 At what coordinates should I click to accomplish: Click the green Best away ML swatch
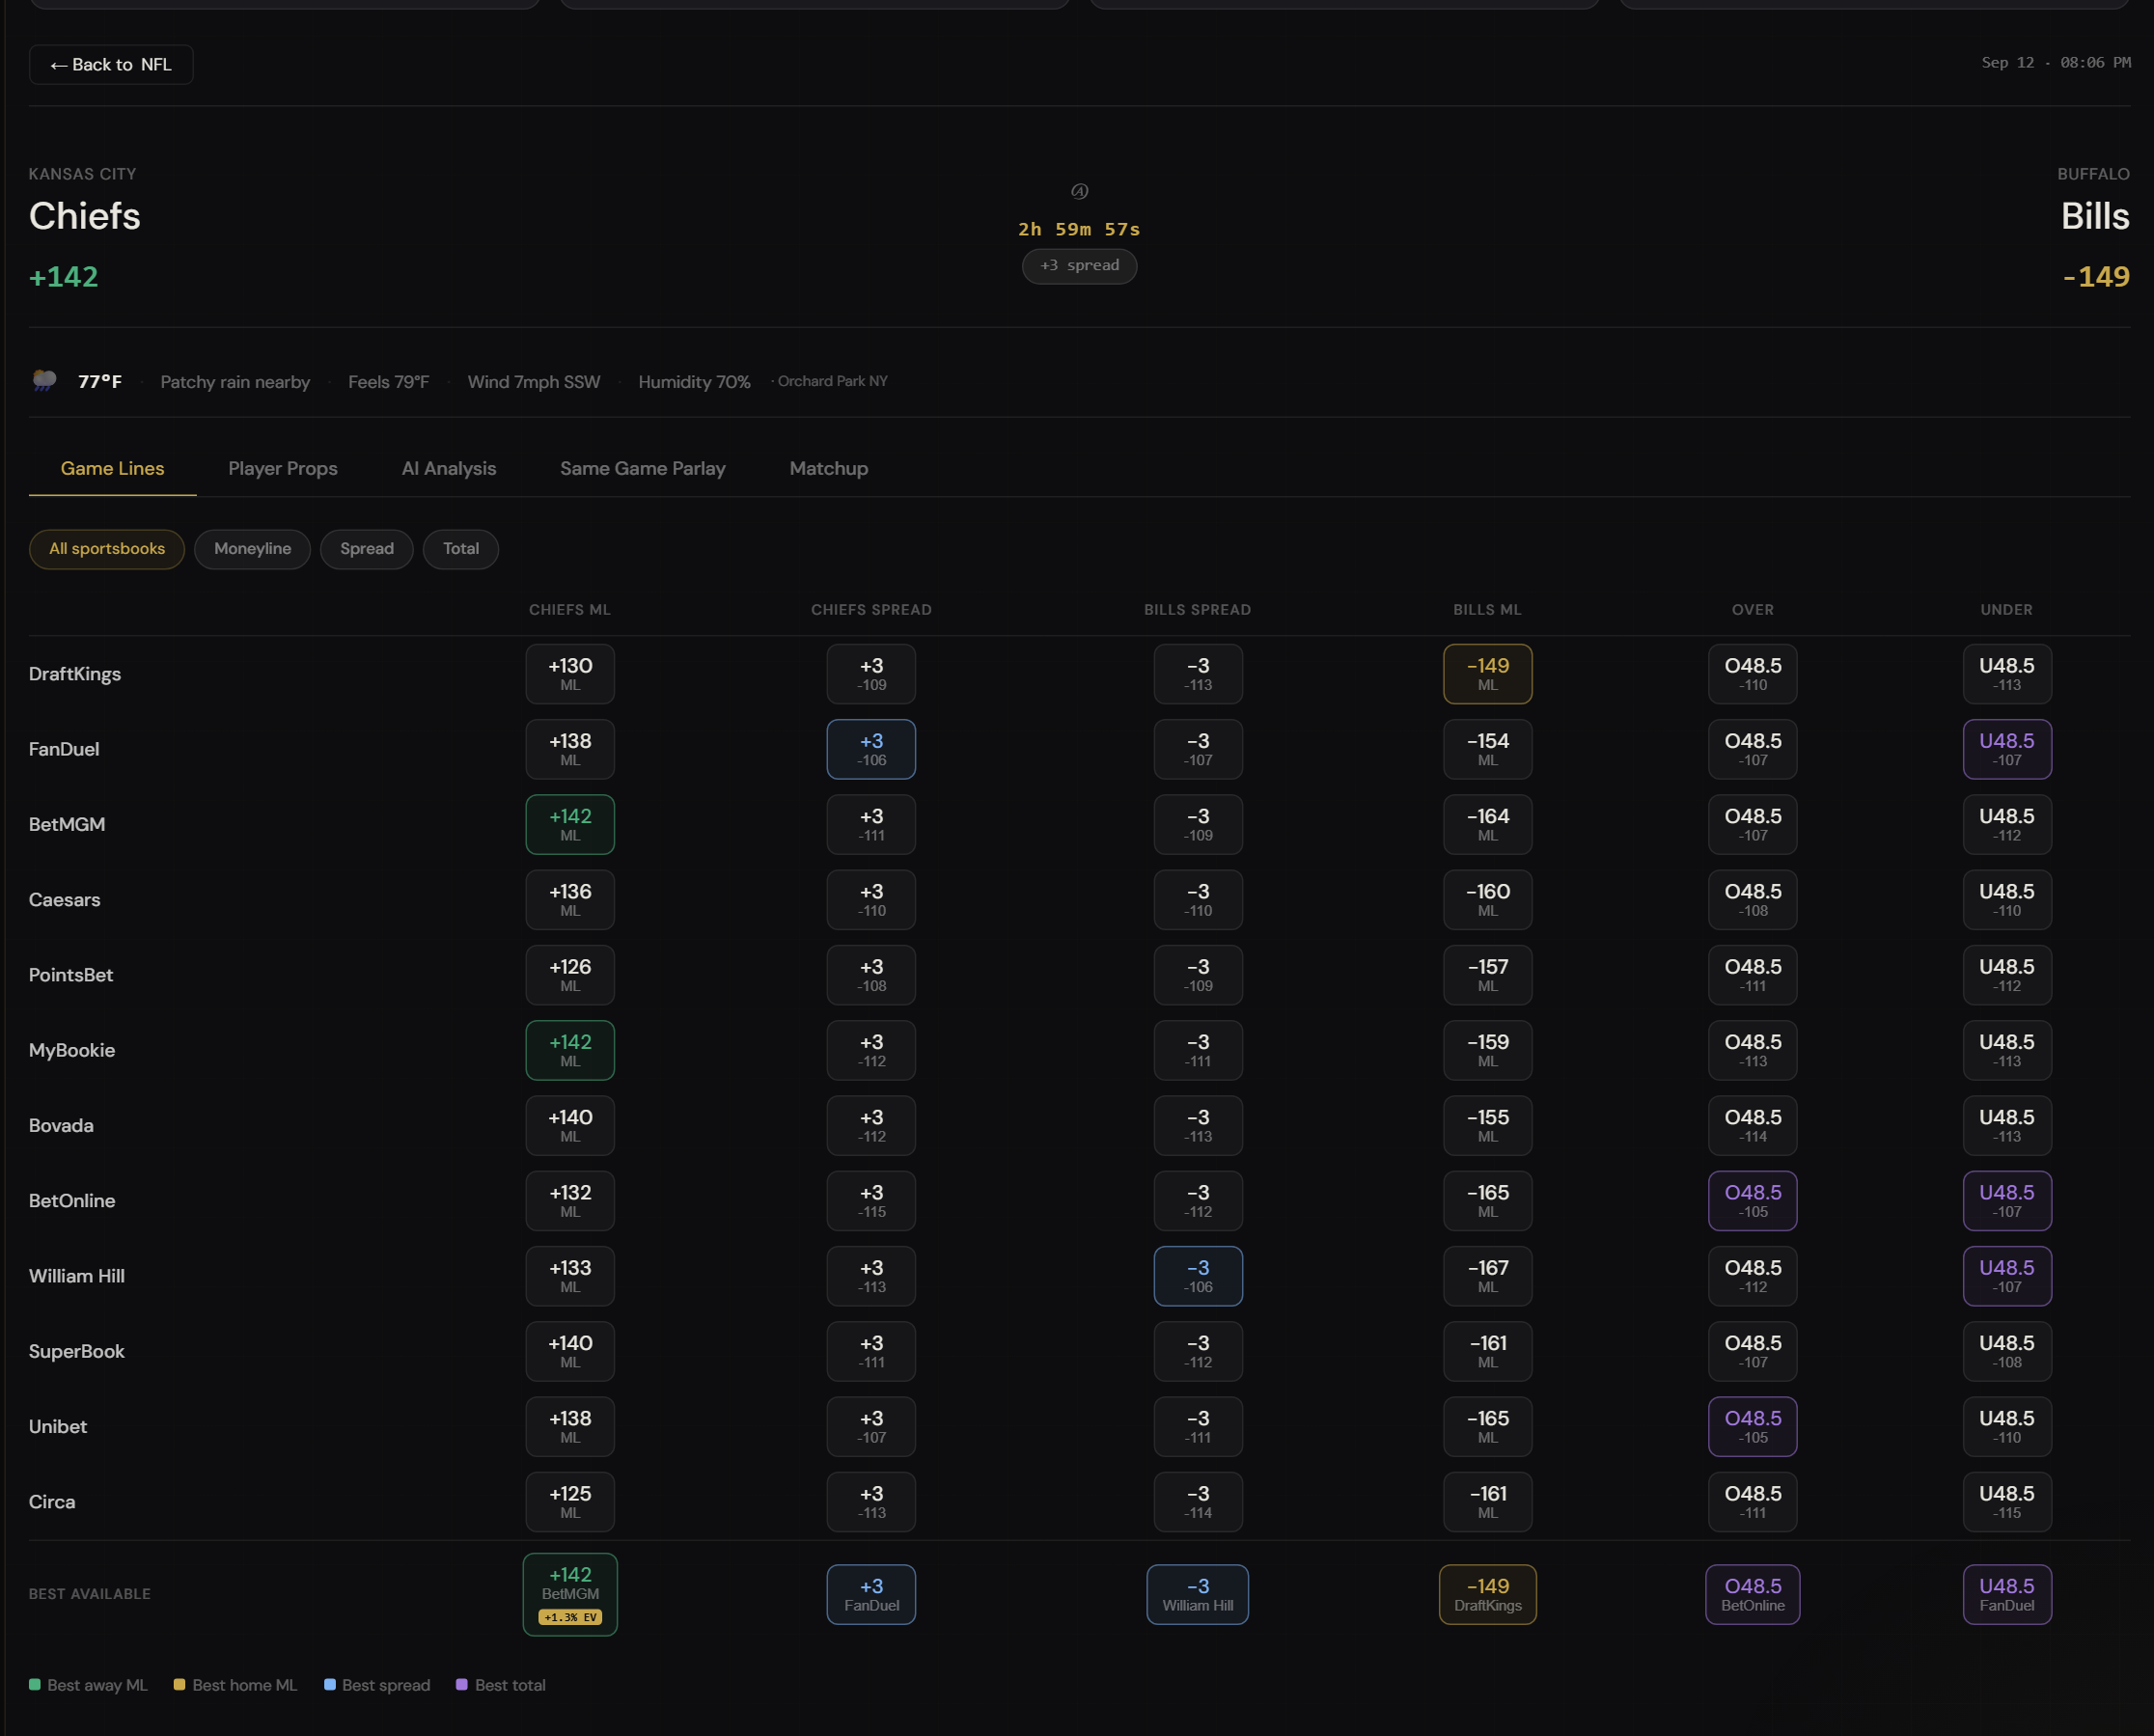click(x=35, y=1685)
